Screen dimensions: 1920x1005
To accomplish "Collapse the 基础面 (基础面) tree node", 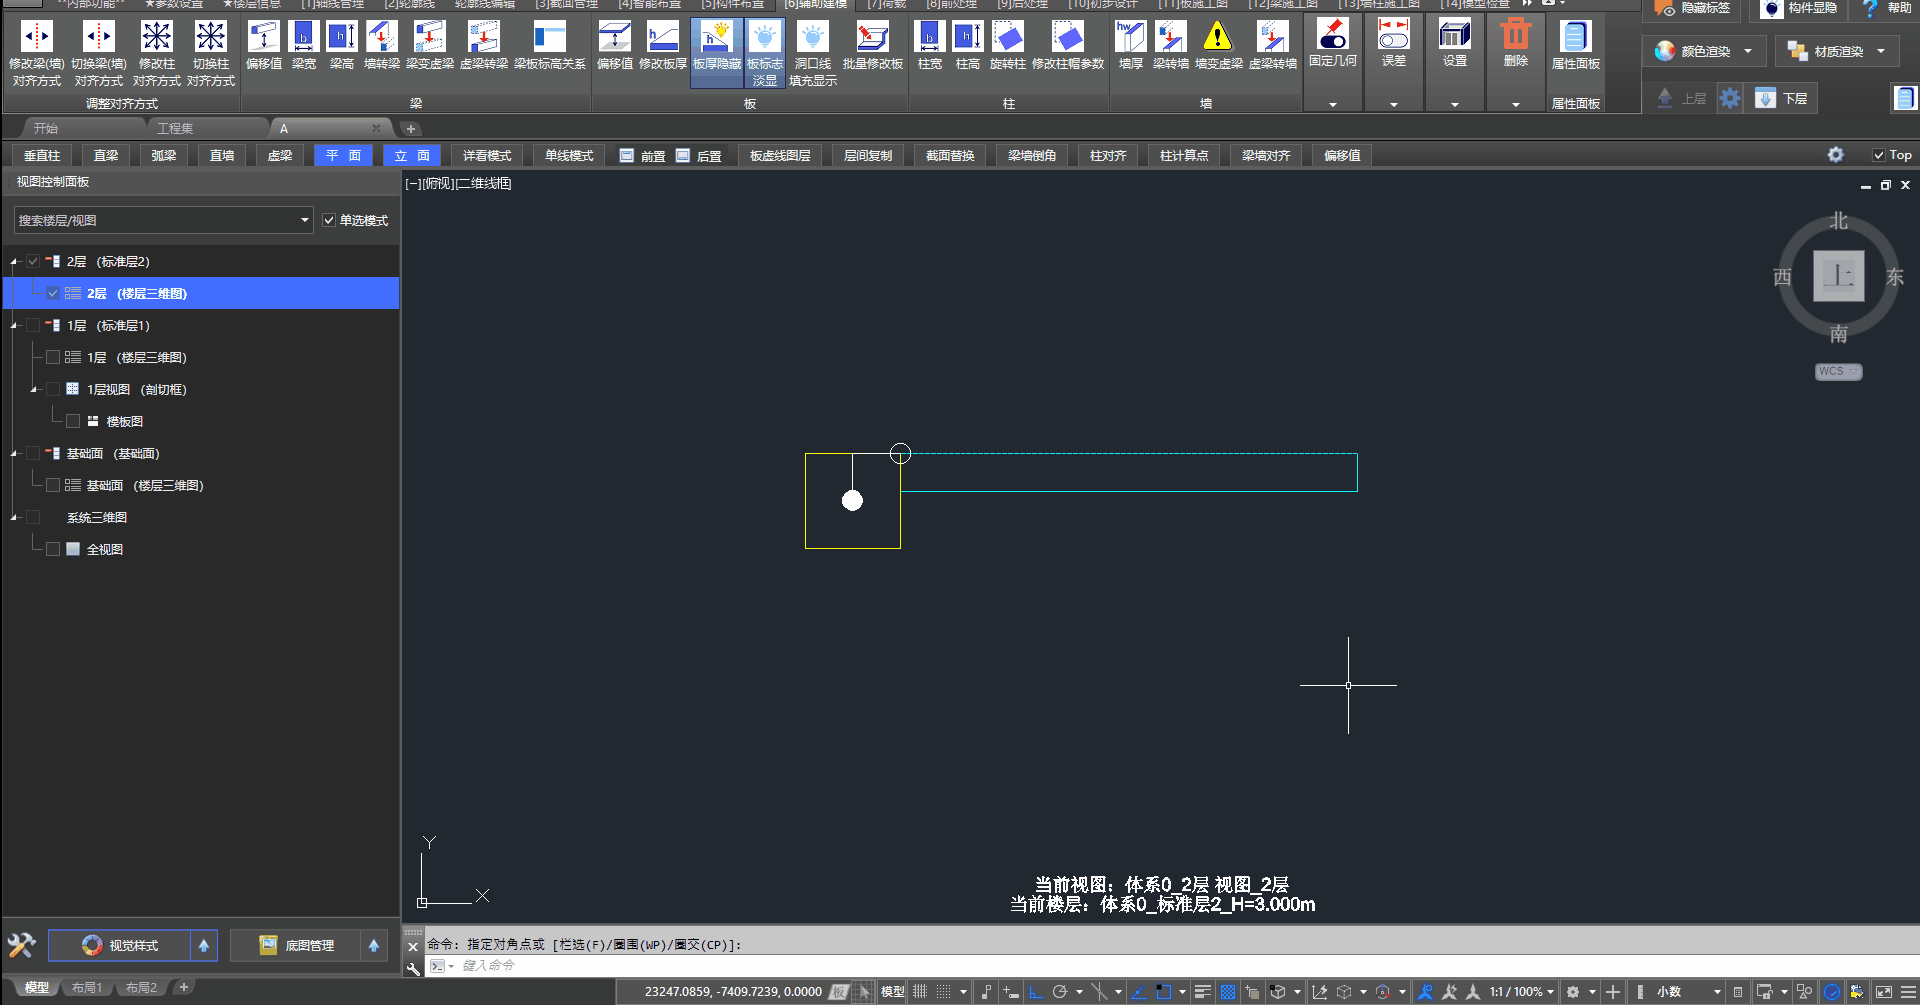I will coord(14,454).
